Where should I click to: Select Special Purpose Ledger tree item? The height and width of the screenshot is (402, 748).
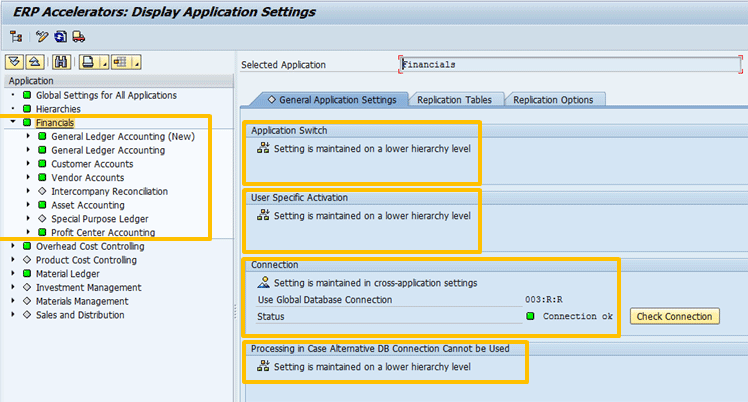coord(100,219)
